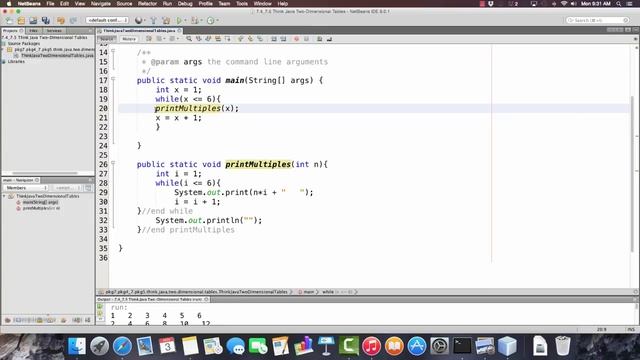Collapse printMultiples method fold at line 26
Screen dimensions: 640x360
(113, 163)
